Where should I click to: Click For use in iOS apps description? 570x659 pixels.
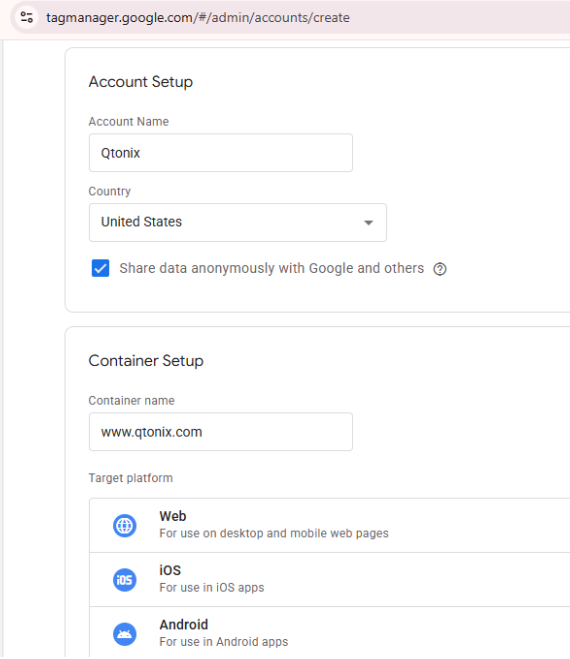click(x=211, y=588)
